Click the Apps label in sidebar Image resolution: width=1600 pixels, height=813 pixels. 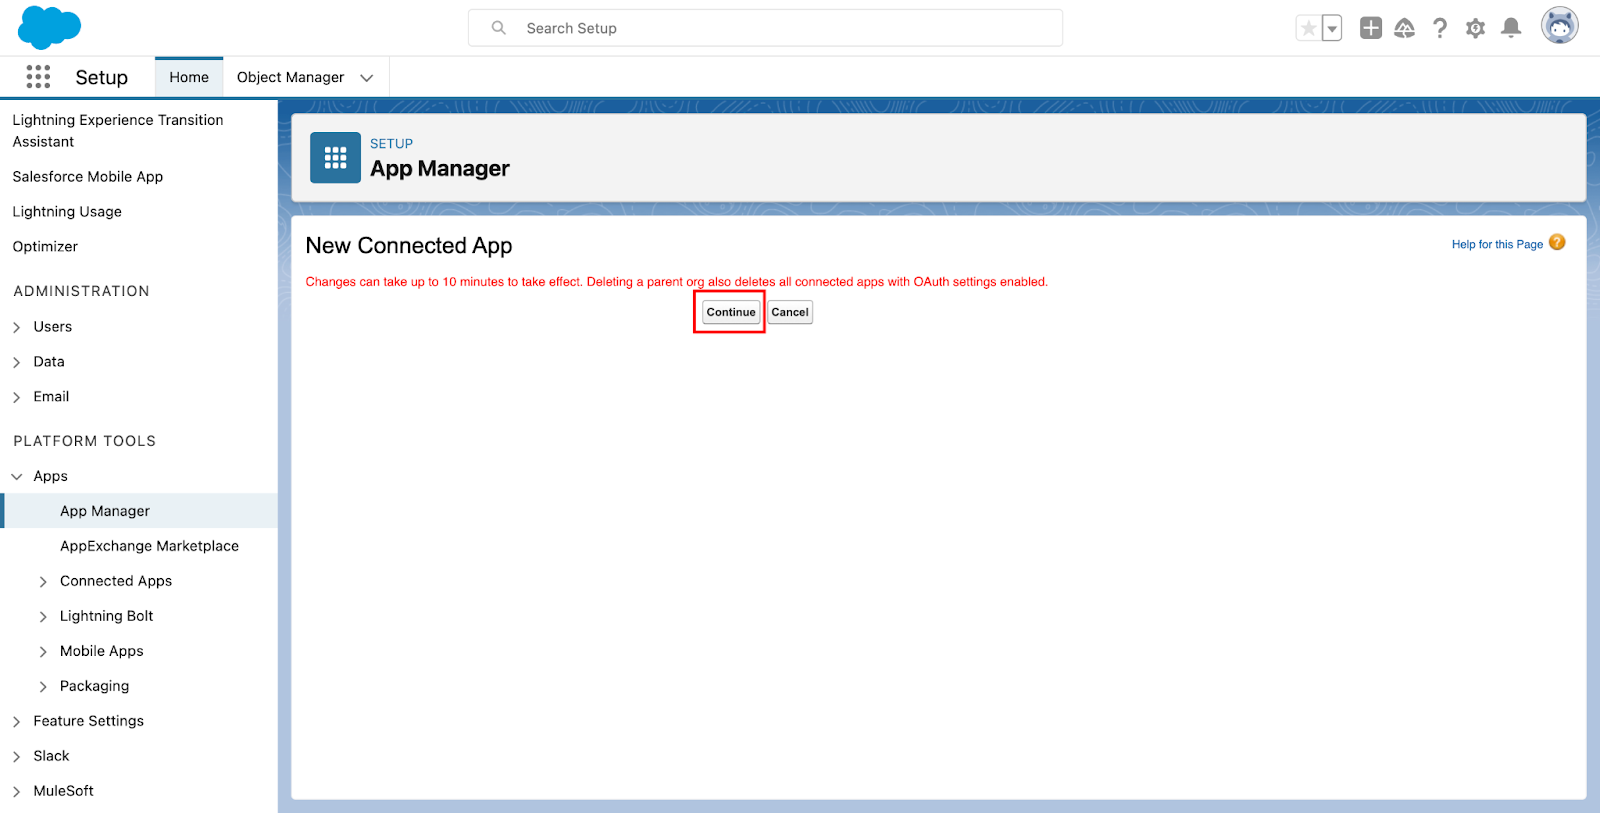(x=50, y=477)
